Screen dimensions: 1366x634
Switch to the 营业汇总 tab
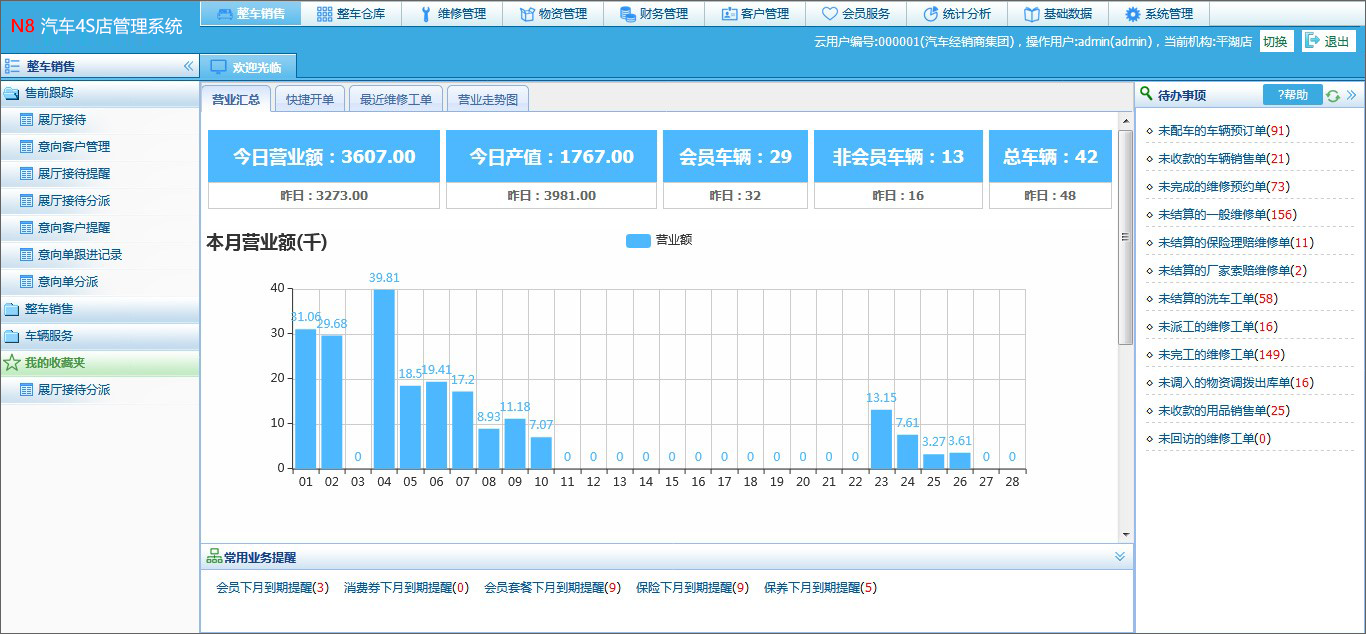pos(236,99)
